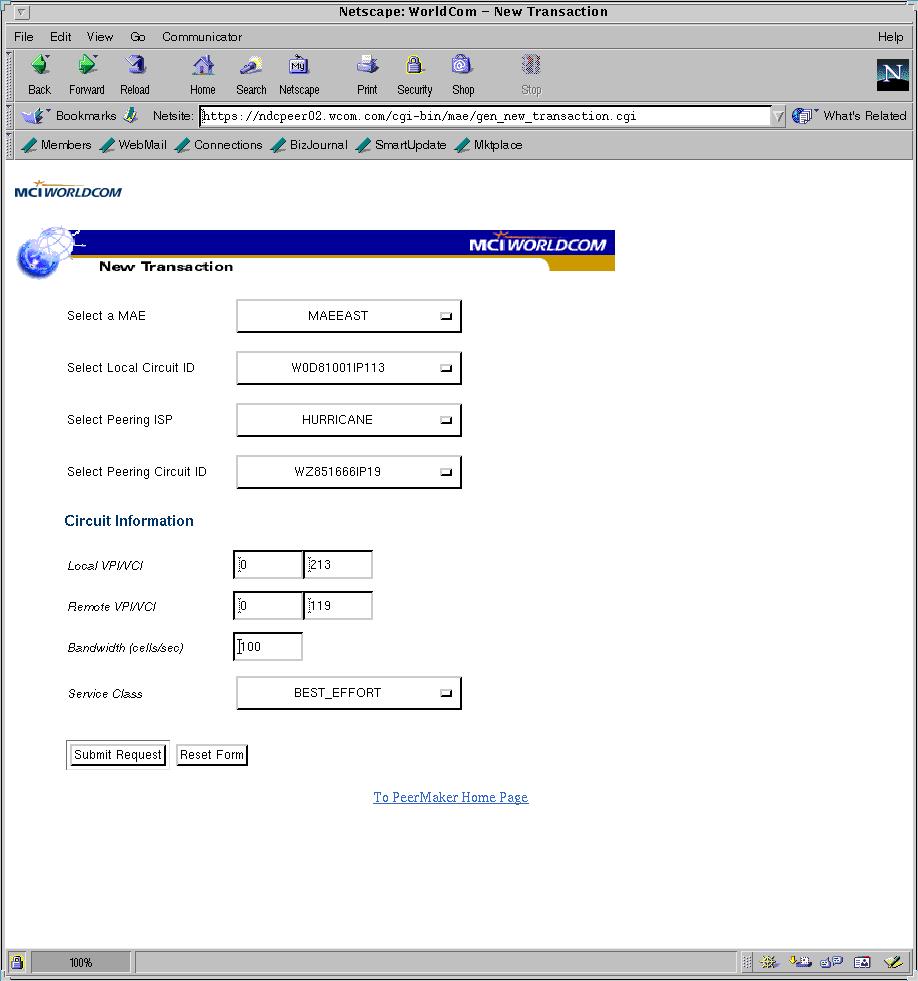This screenshot has width=918, height=981.
Task: Open the Edit menu
Action: coord(61,37)
